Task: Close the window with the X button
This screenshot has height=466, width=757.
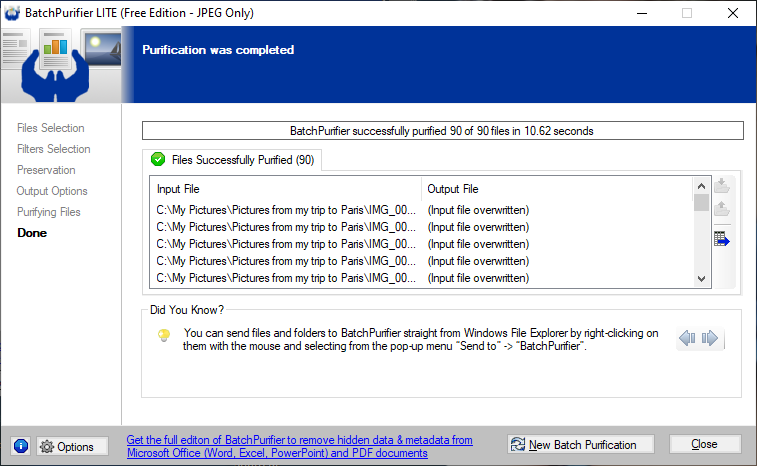Action: point(733,13)
